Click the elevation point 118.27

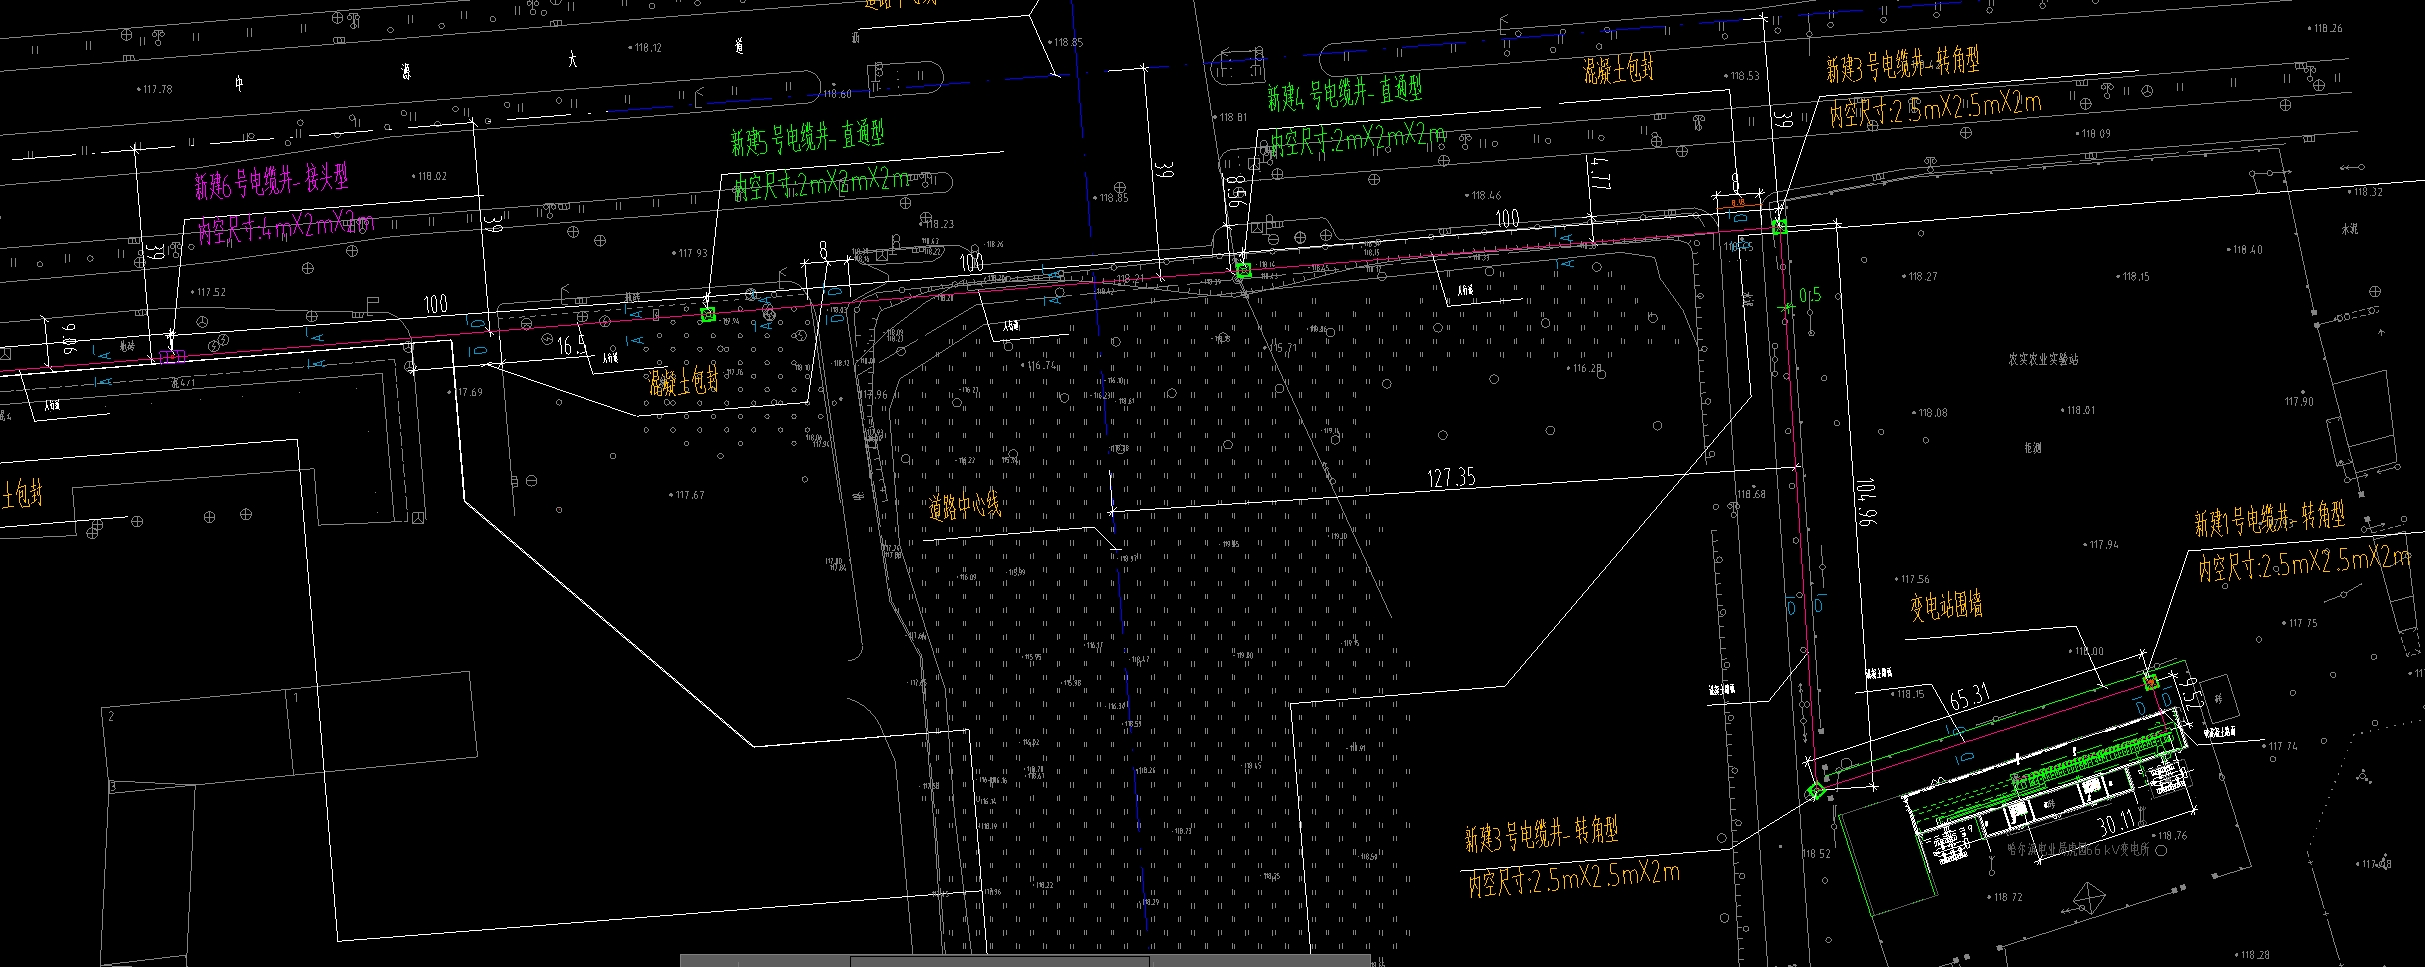pos(1919,276)
